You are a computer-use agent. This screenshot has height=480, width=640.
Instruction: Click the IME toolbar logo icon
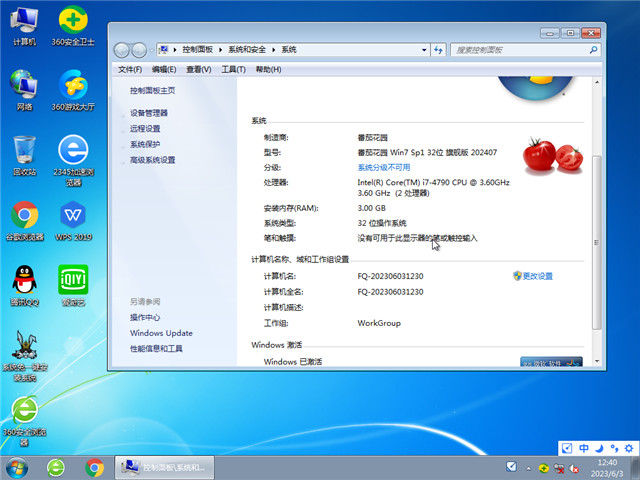click(567, 448)
